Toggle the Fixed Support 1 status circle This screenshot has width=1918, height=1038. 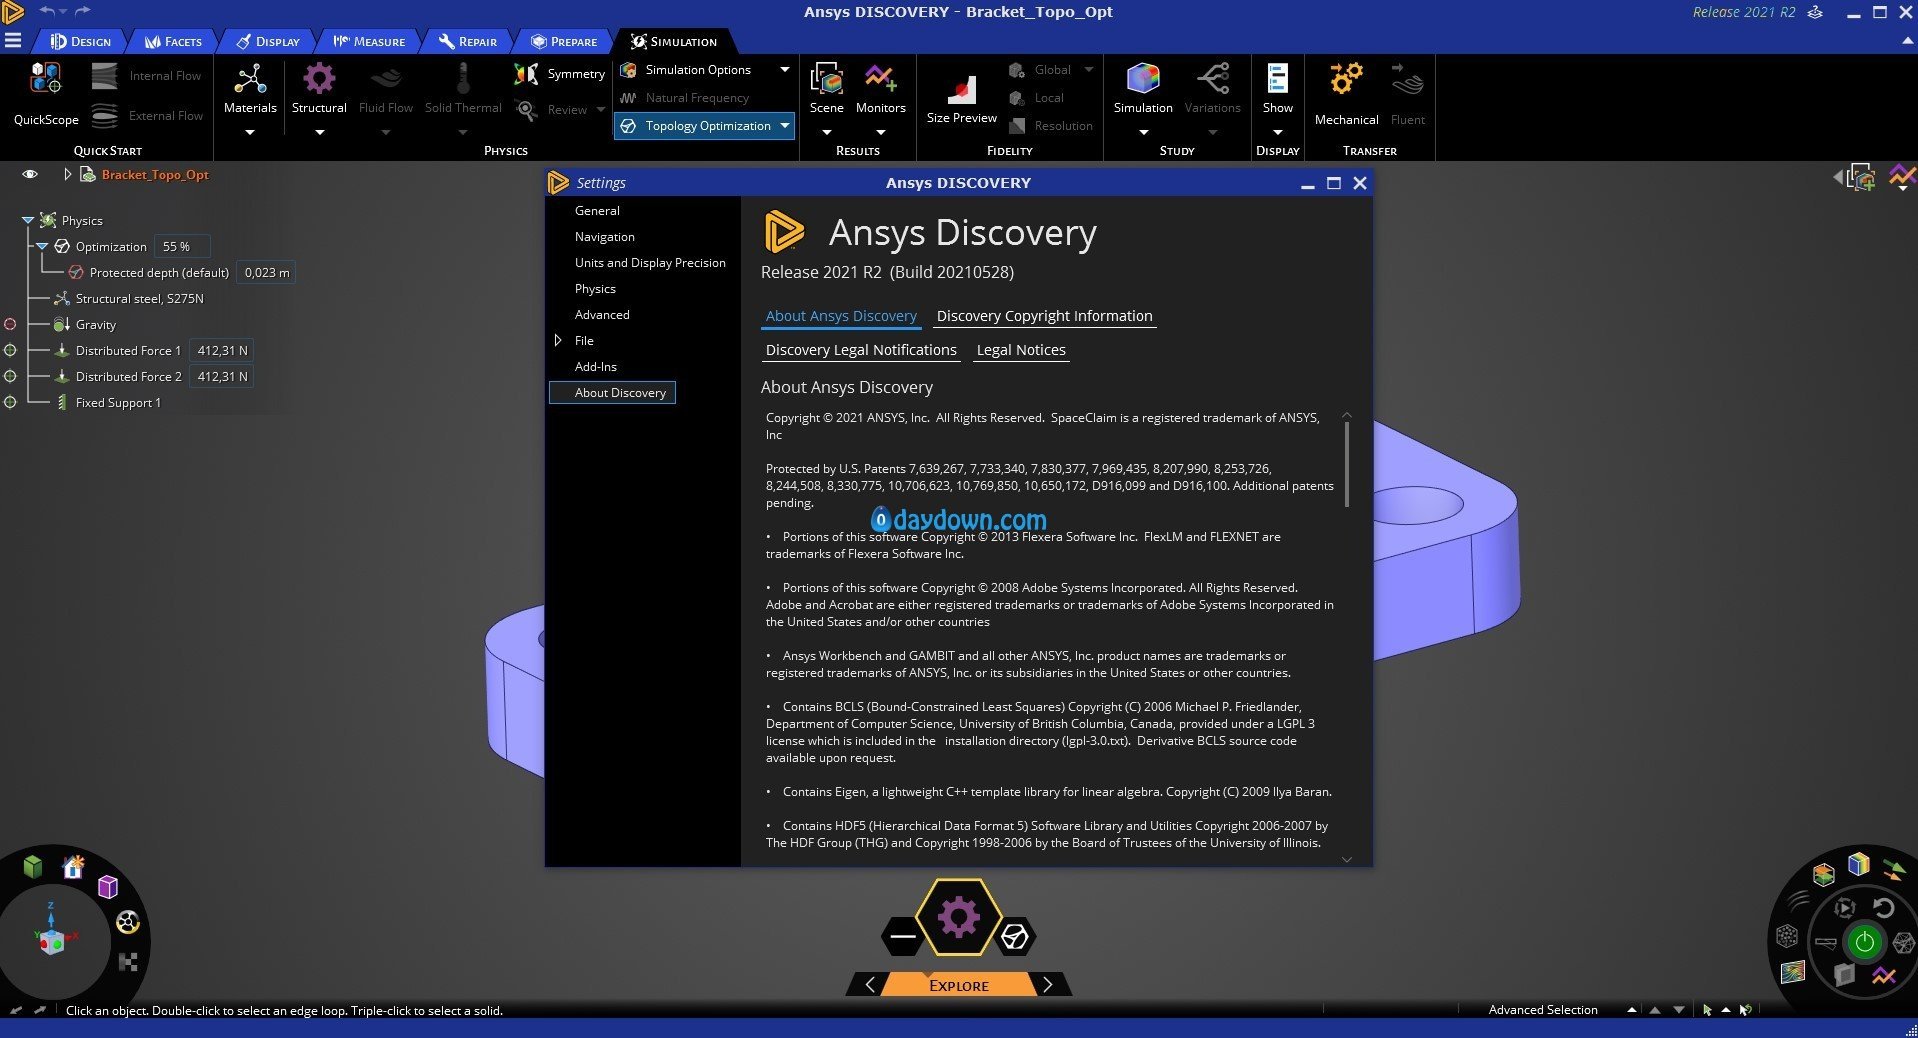pyautogui.click(x=10, y=402)
